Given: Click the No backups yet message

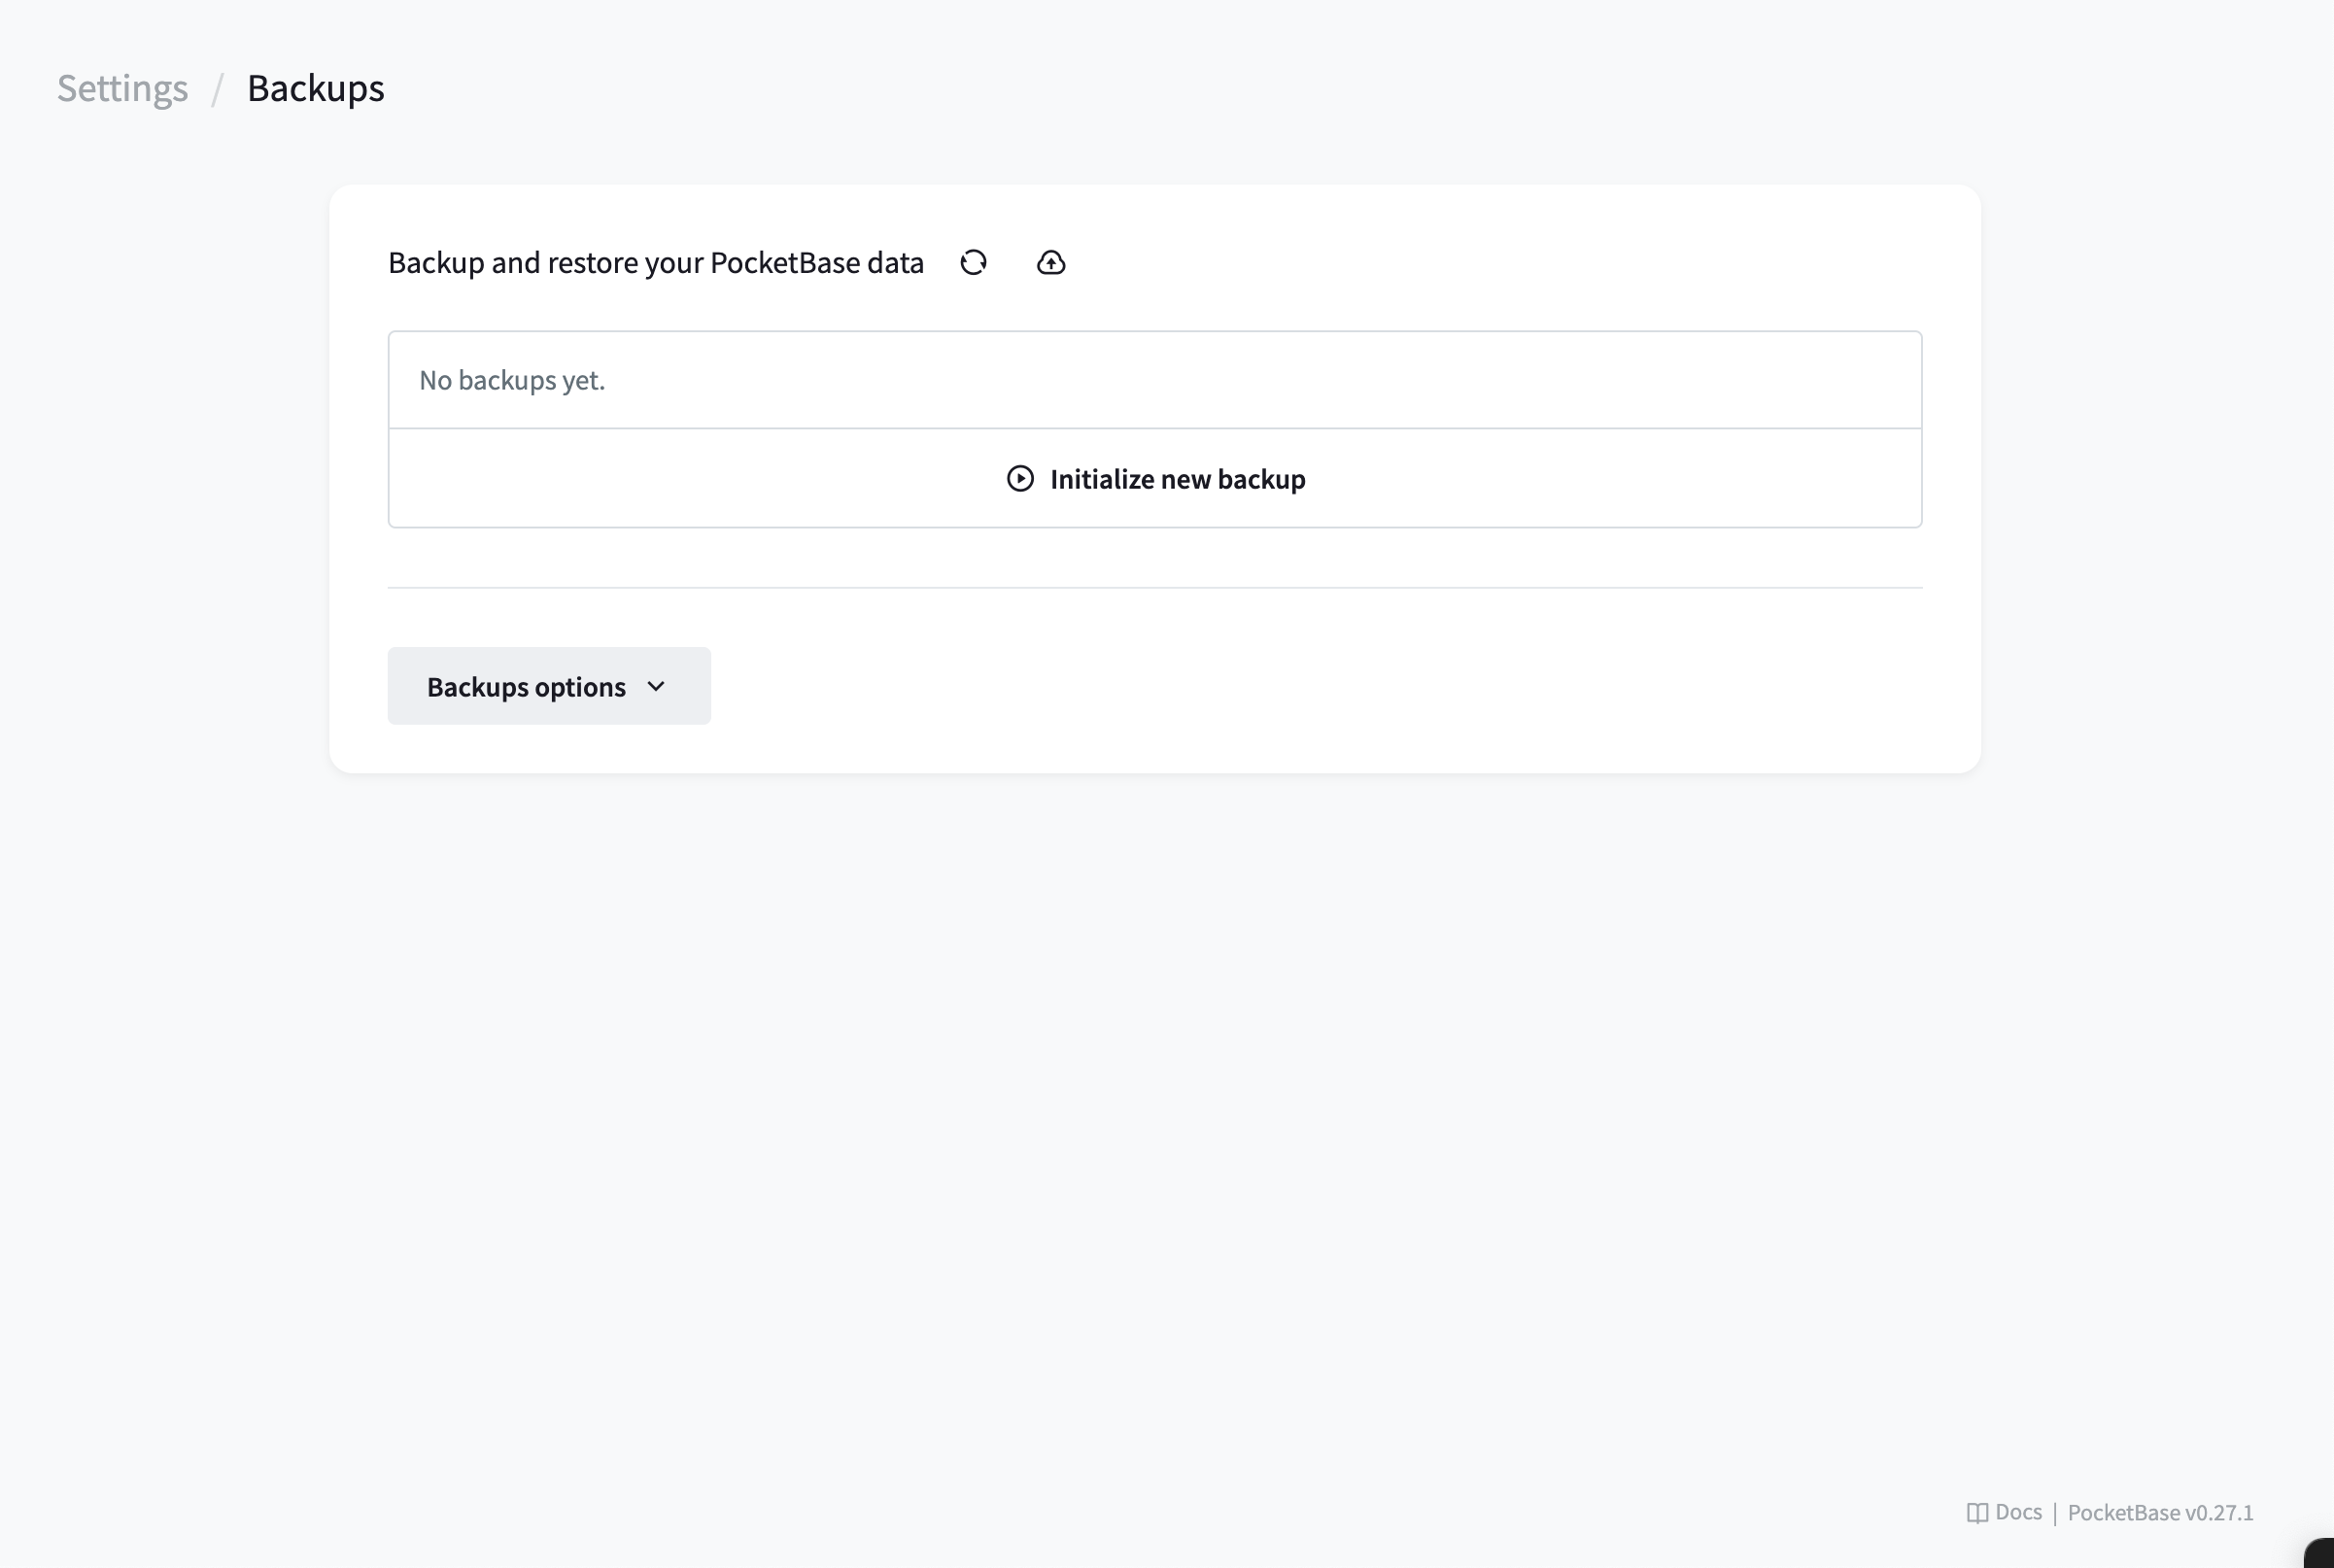Looking at the screenshot, I should (512, 380).
